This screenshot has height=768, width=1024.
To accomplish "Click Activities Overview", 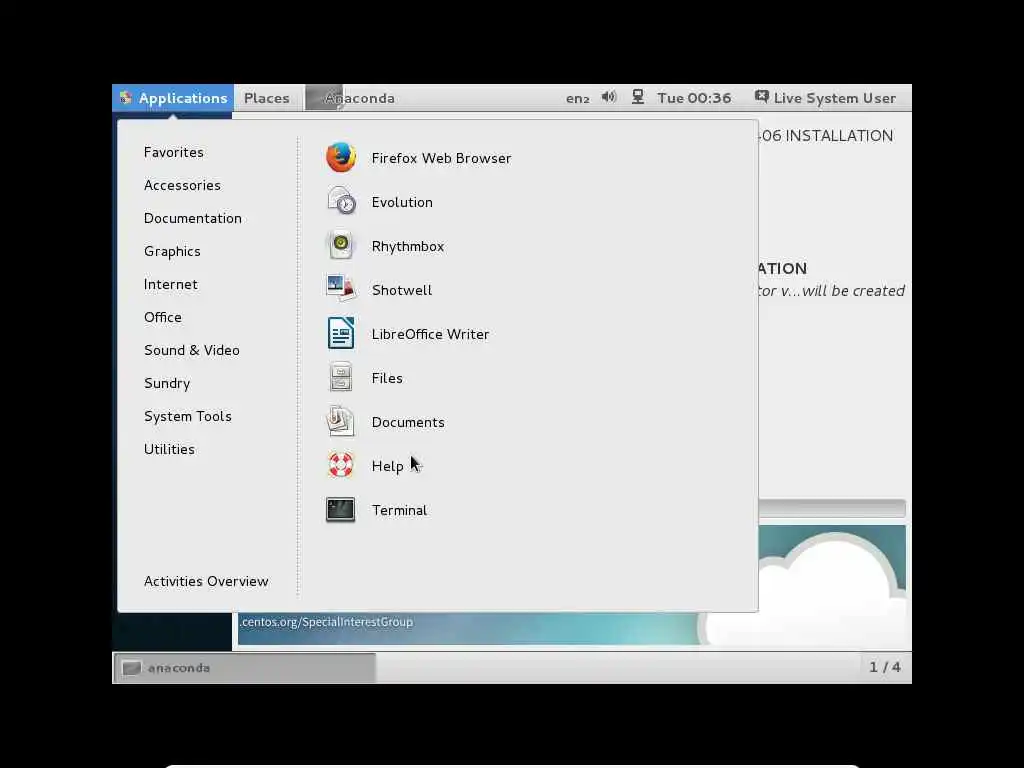I will 206,581.
